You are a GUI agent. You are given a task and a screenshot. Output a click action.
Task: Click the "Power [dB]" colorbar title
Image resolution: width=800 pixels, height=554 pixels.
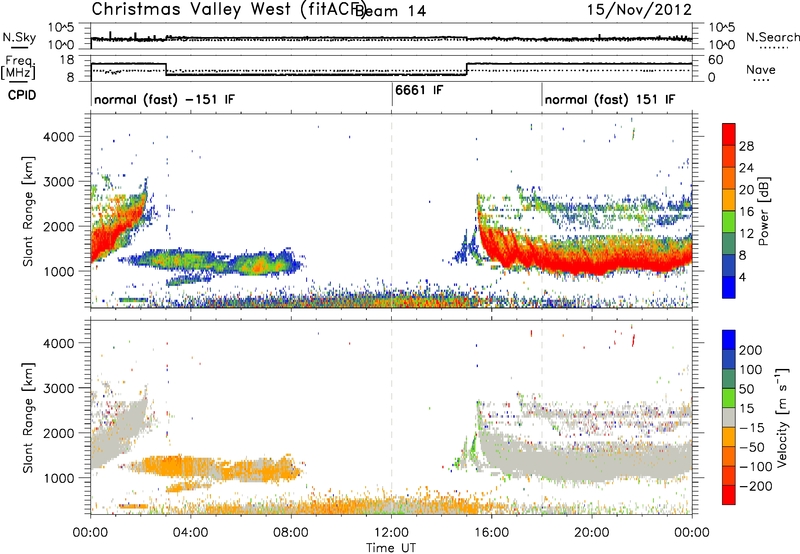point(764,211)
